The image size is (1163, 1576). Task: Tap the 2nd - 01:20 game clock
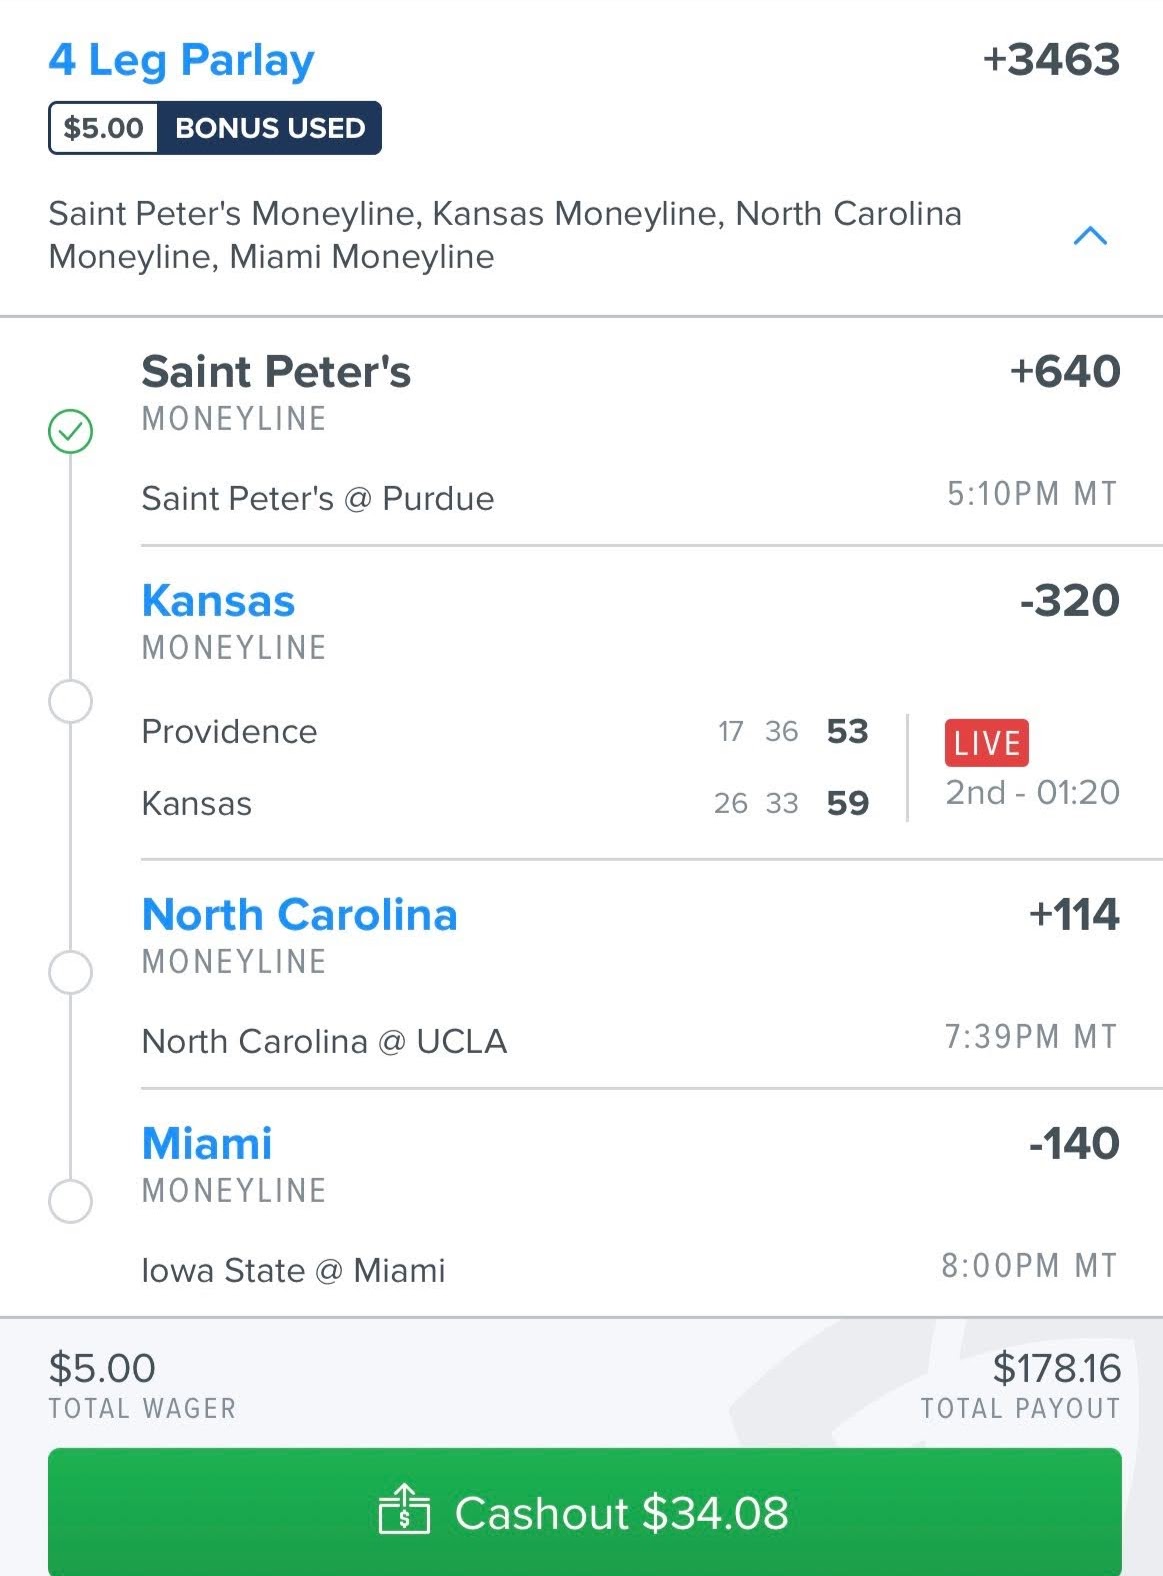pos(1033,792)
